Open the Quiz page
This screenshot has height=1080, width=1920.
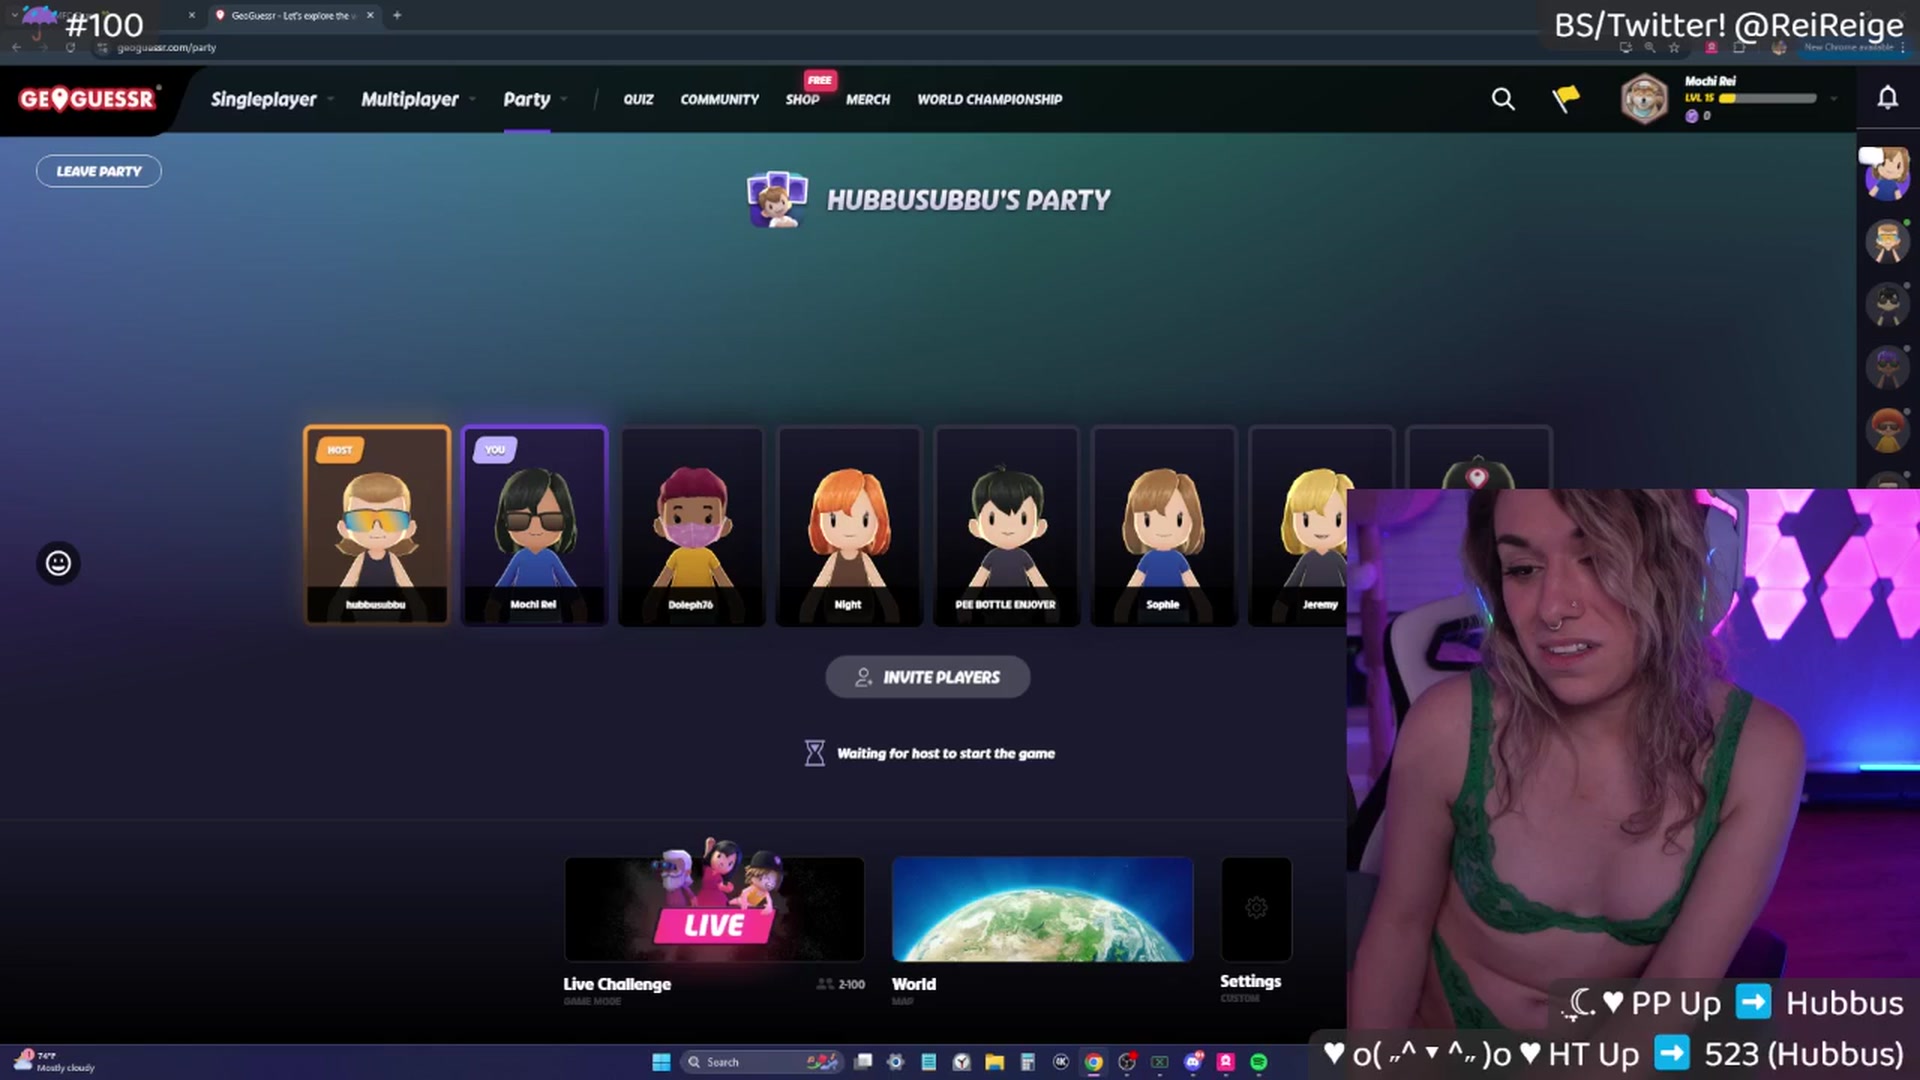(x=638, y=99)
